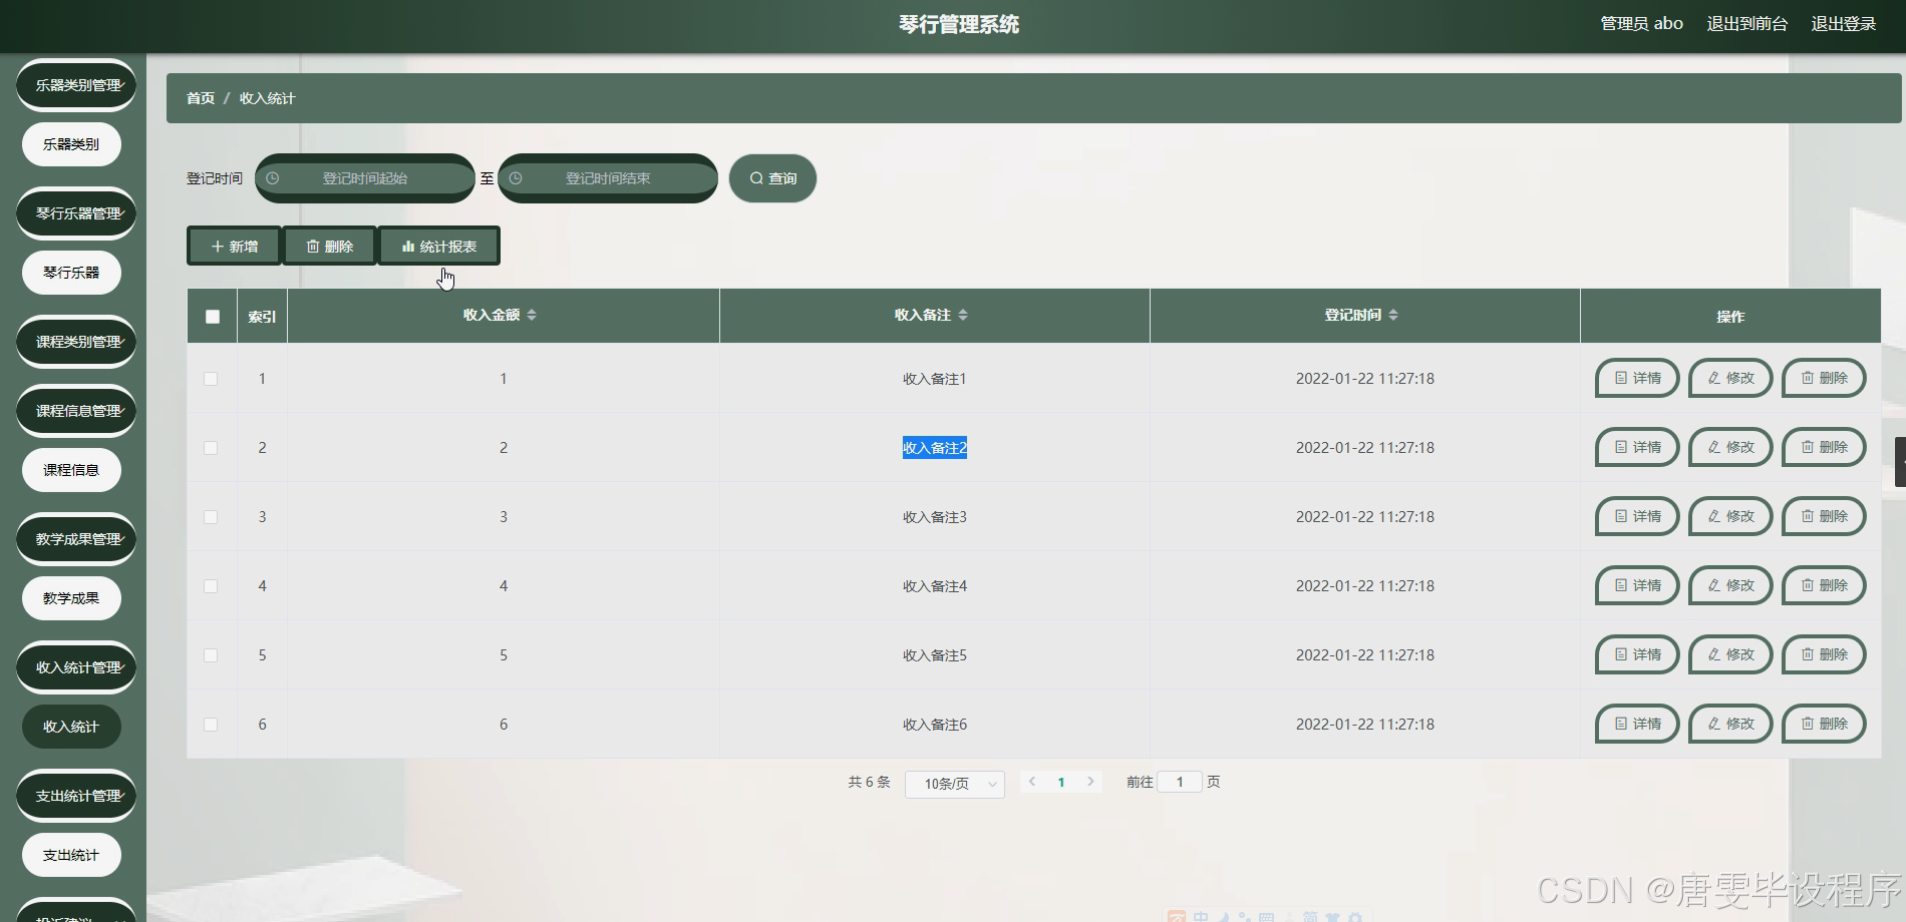The image size is (1906, 922).
Task: Open the 统计报表 report button
Action: (x=439, y=246)
